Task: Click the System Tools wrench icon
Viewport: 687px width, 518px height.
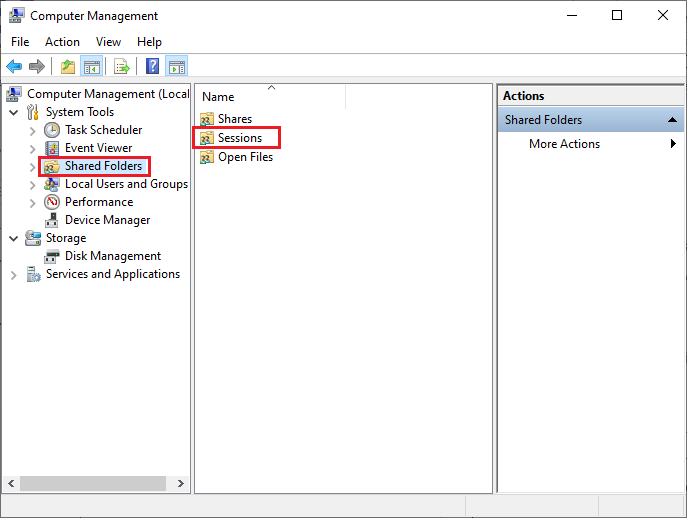Action: tap(32, 112)
